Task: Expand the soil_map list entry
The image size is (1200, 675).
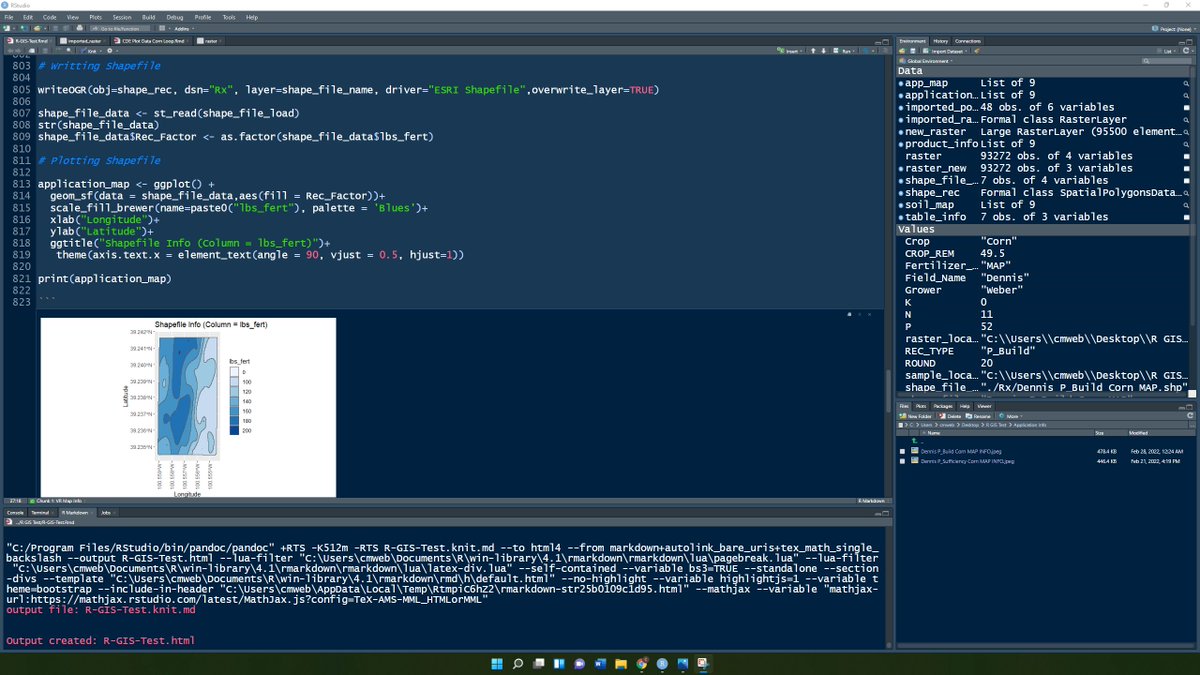Action: point(902,204)
